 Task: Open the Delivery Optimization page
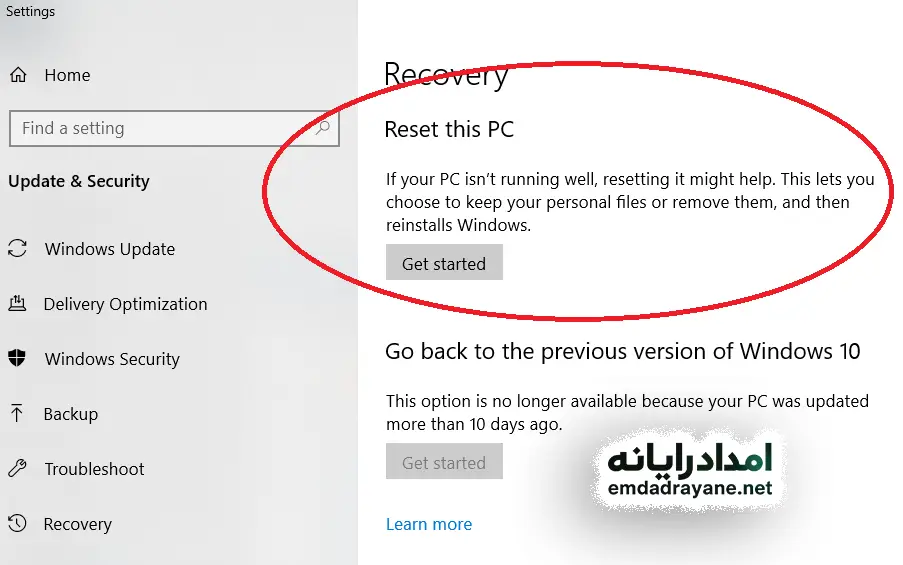(x=125, y=304)
